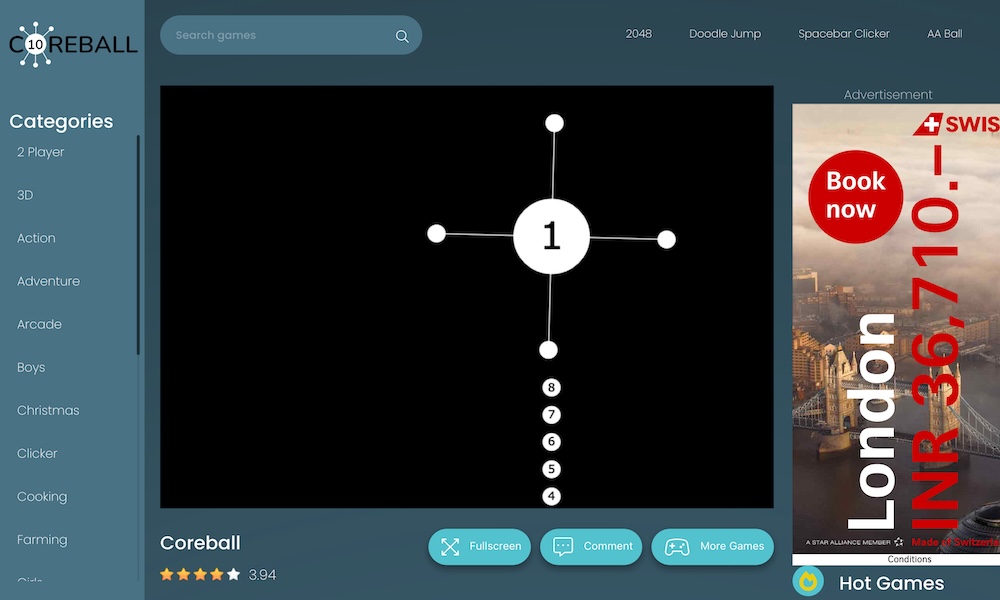Select the Cooking category

[42, 496]
